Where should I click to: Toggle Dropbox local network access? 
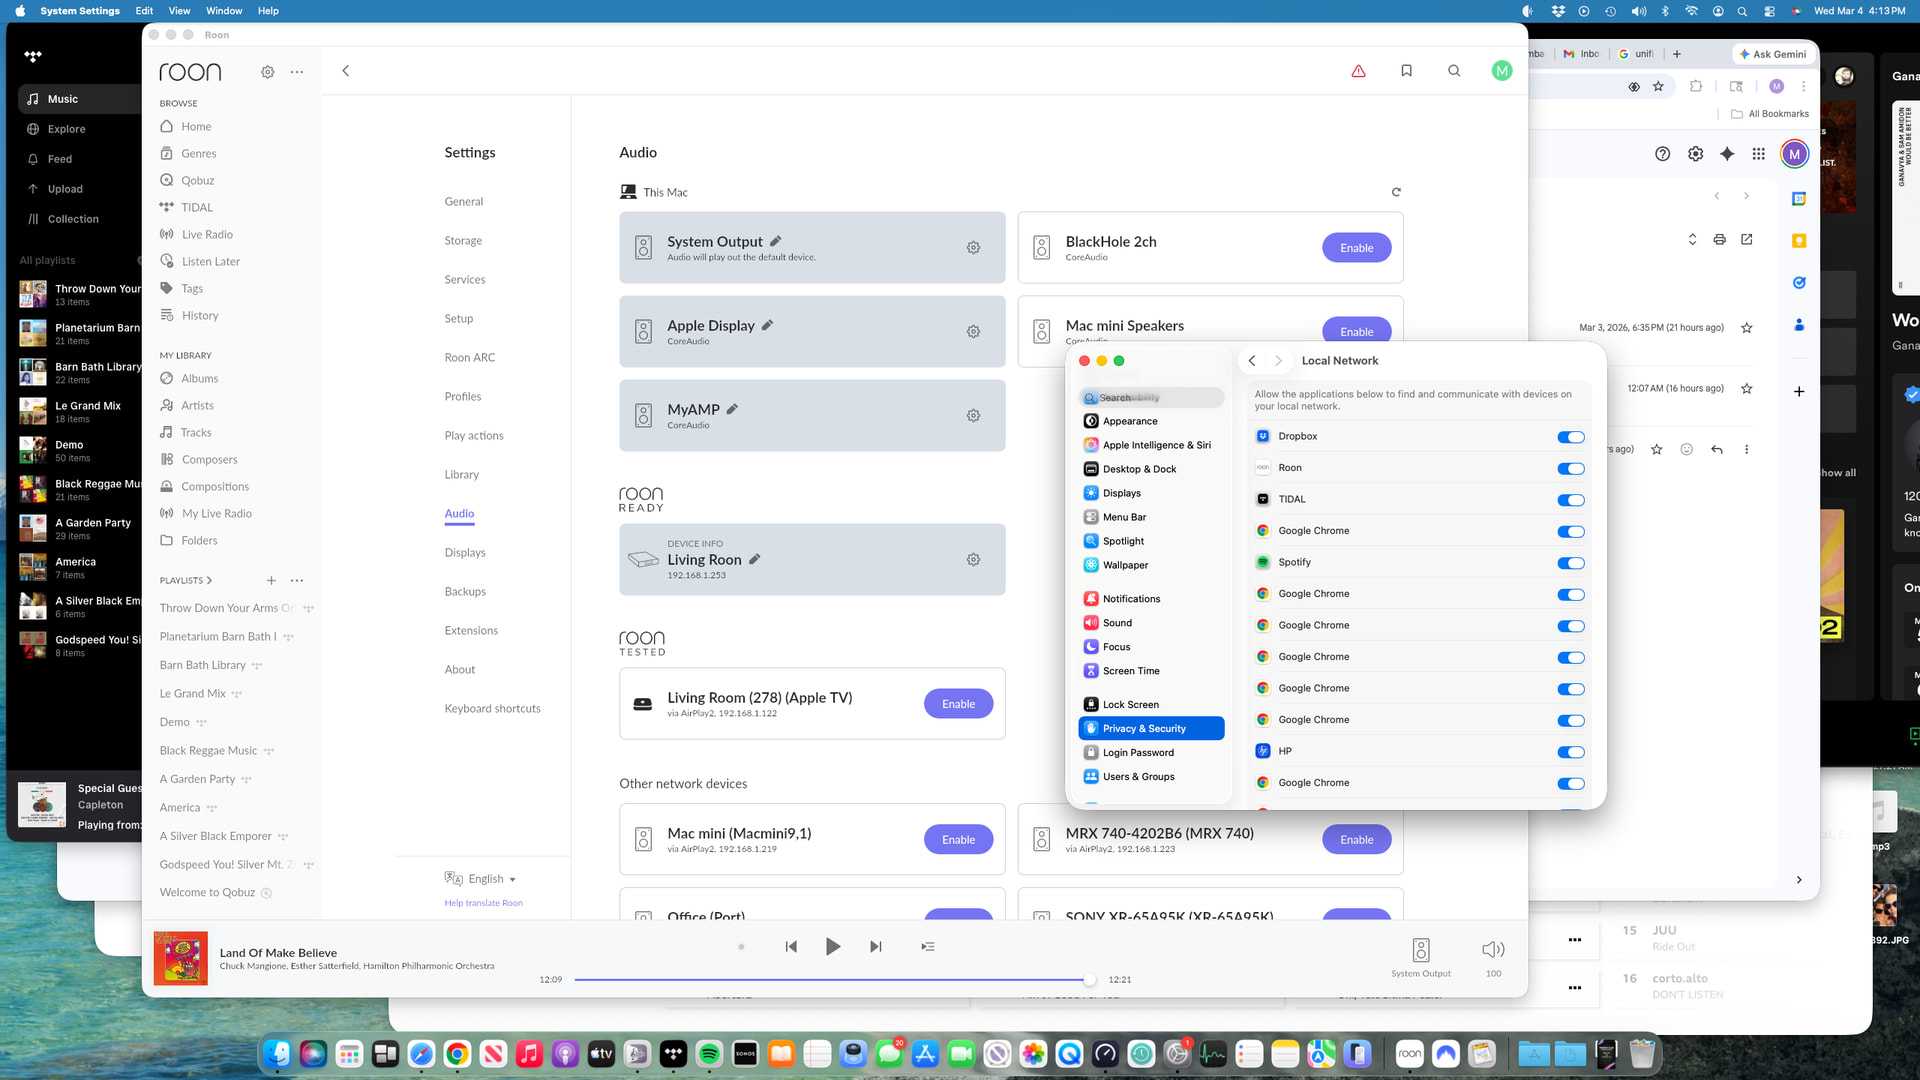pos(1570,437)
